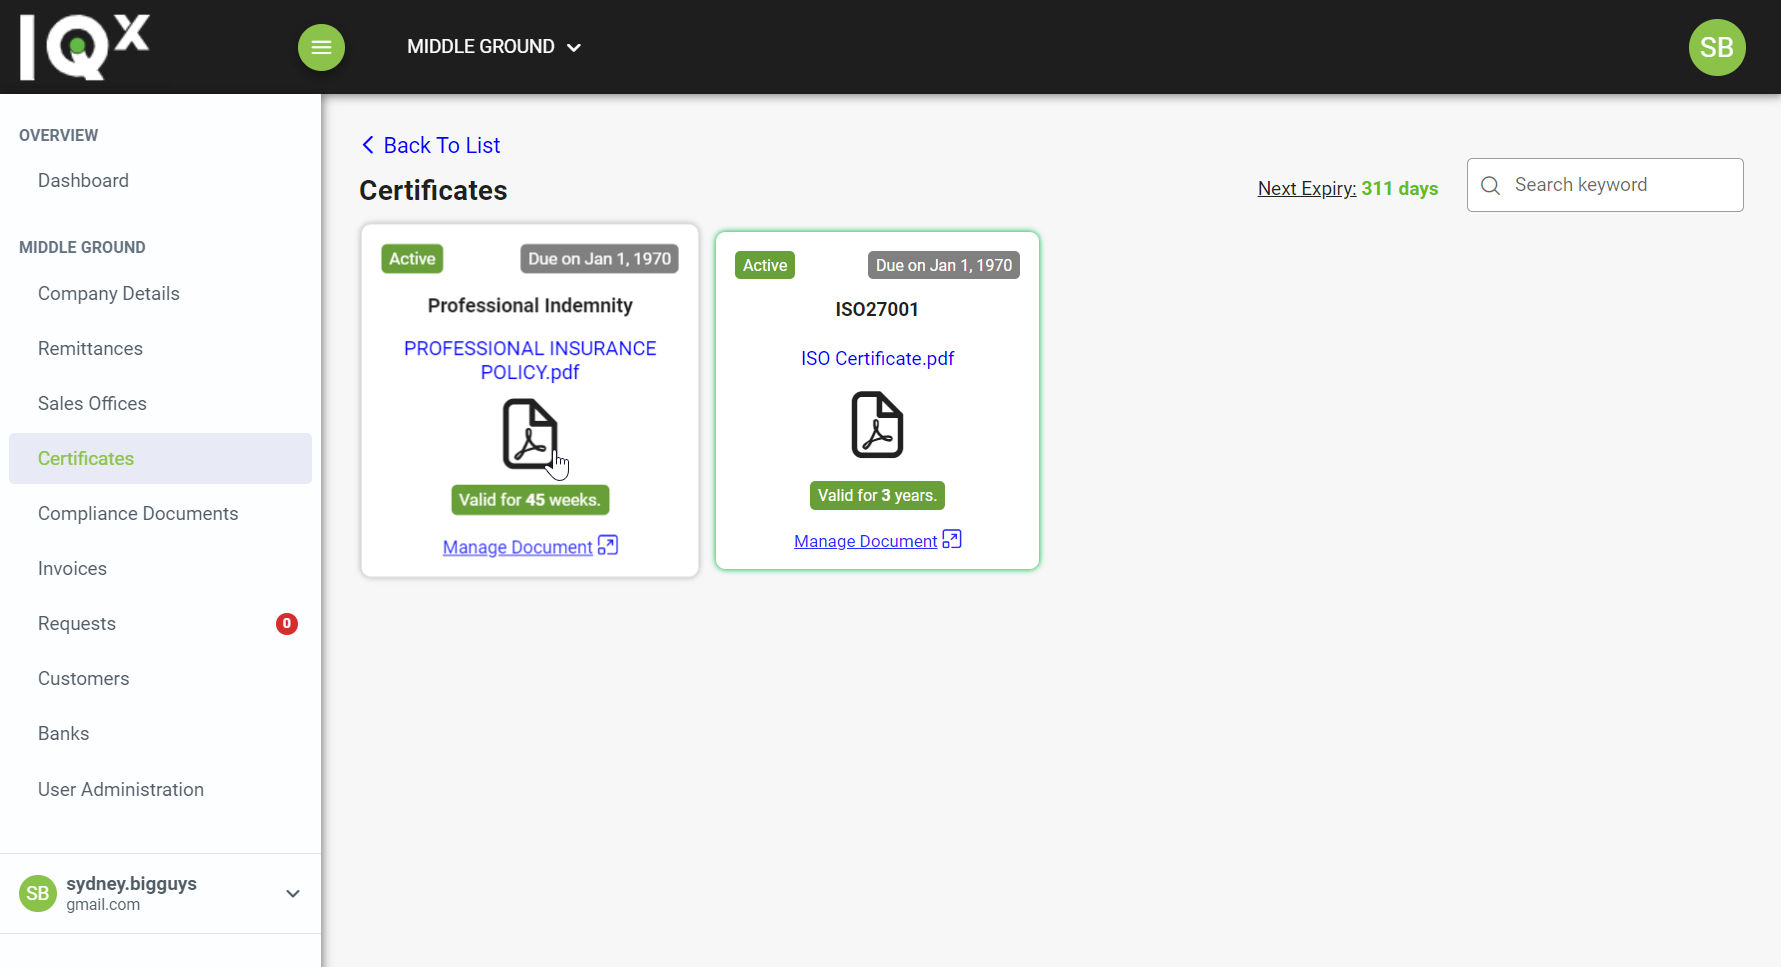1781x967 pixels.
Task: Click the Active badge on Professional Indemnity card
Action: [x=411, y=258]
